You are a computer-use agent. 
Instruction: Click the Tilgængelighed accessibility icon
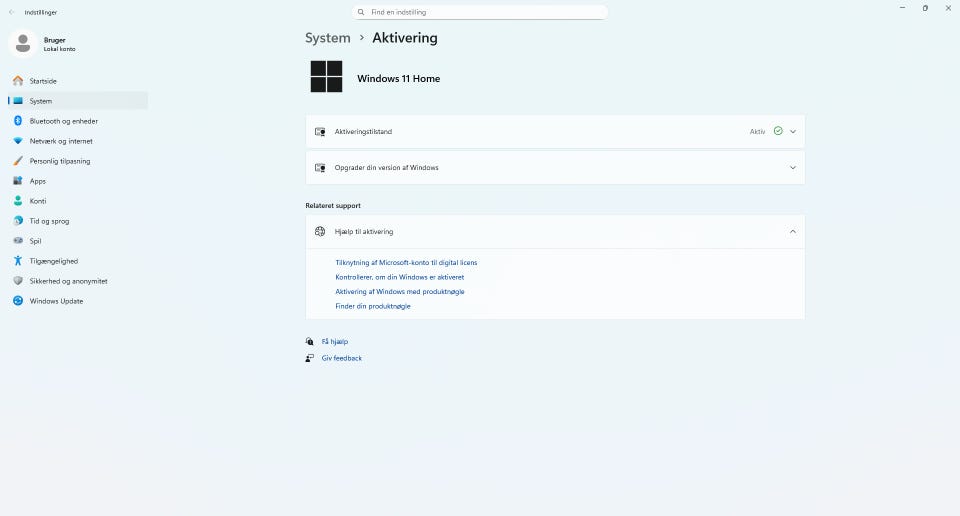tap(18, 261)
